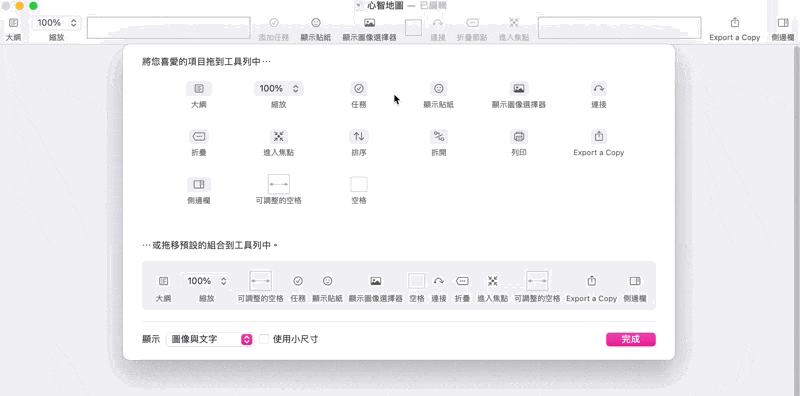
Task: Click the 顯示圖像選擇器 icon in the window toolbar
Action: (x=369, y=22)
